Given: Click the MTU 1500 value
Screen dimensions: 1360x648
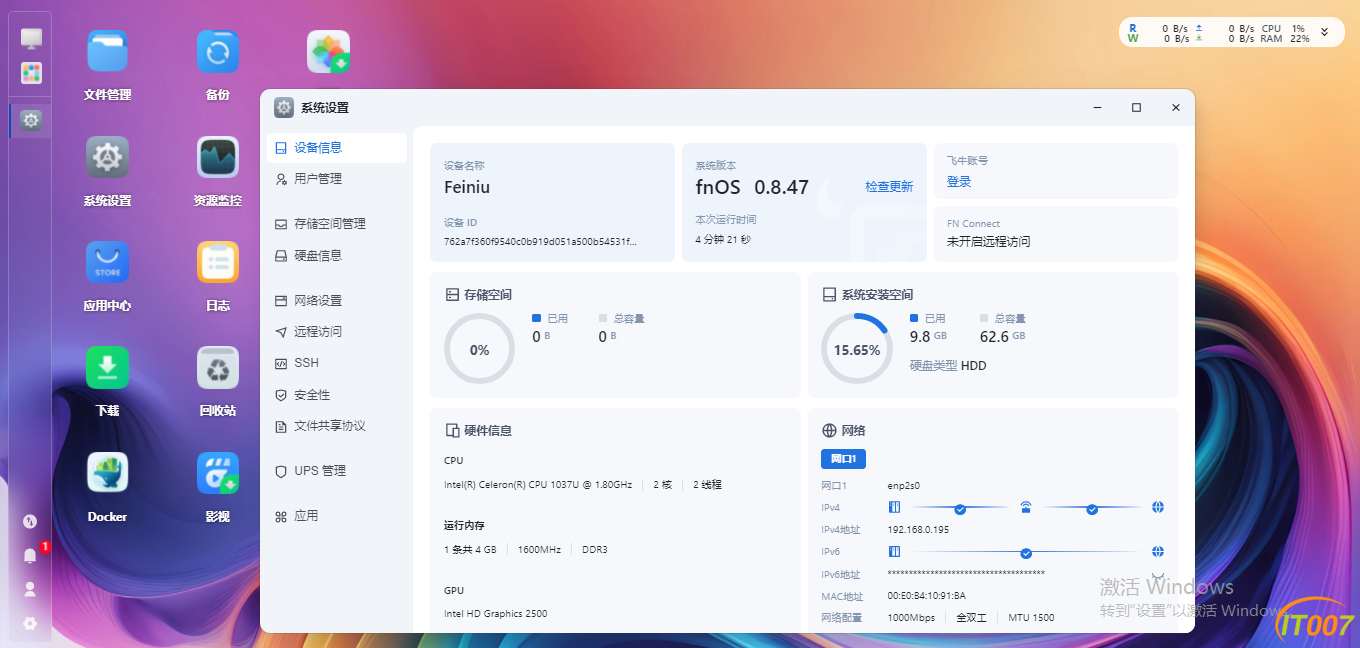Looking at the screenshot, I should [1031, 618].
